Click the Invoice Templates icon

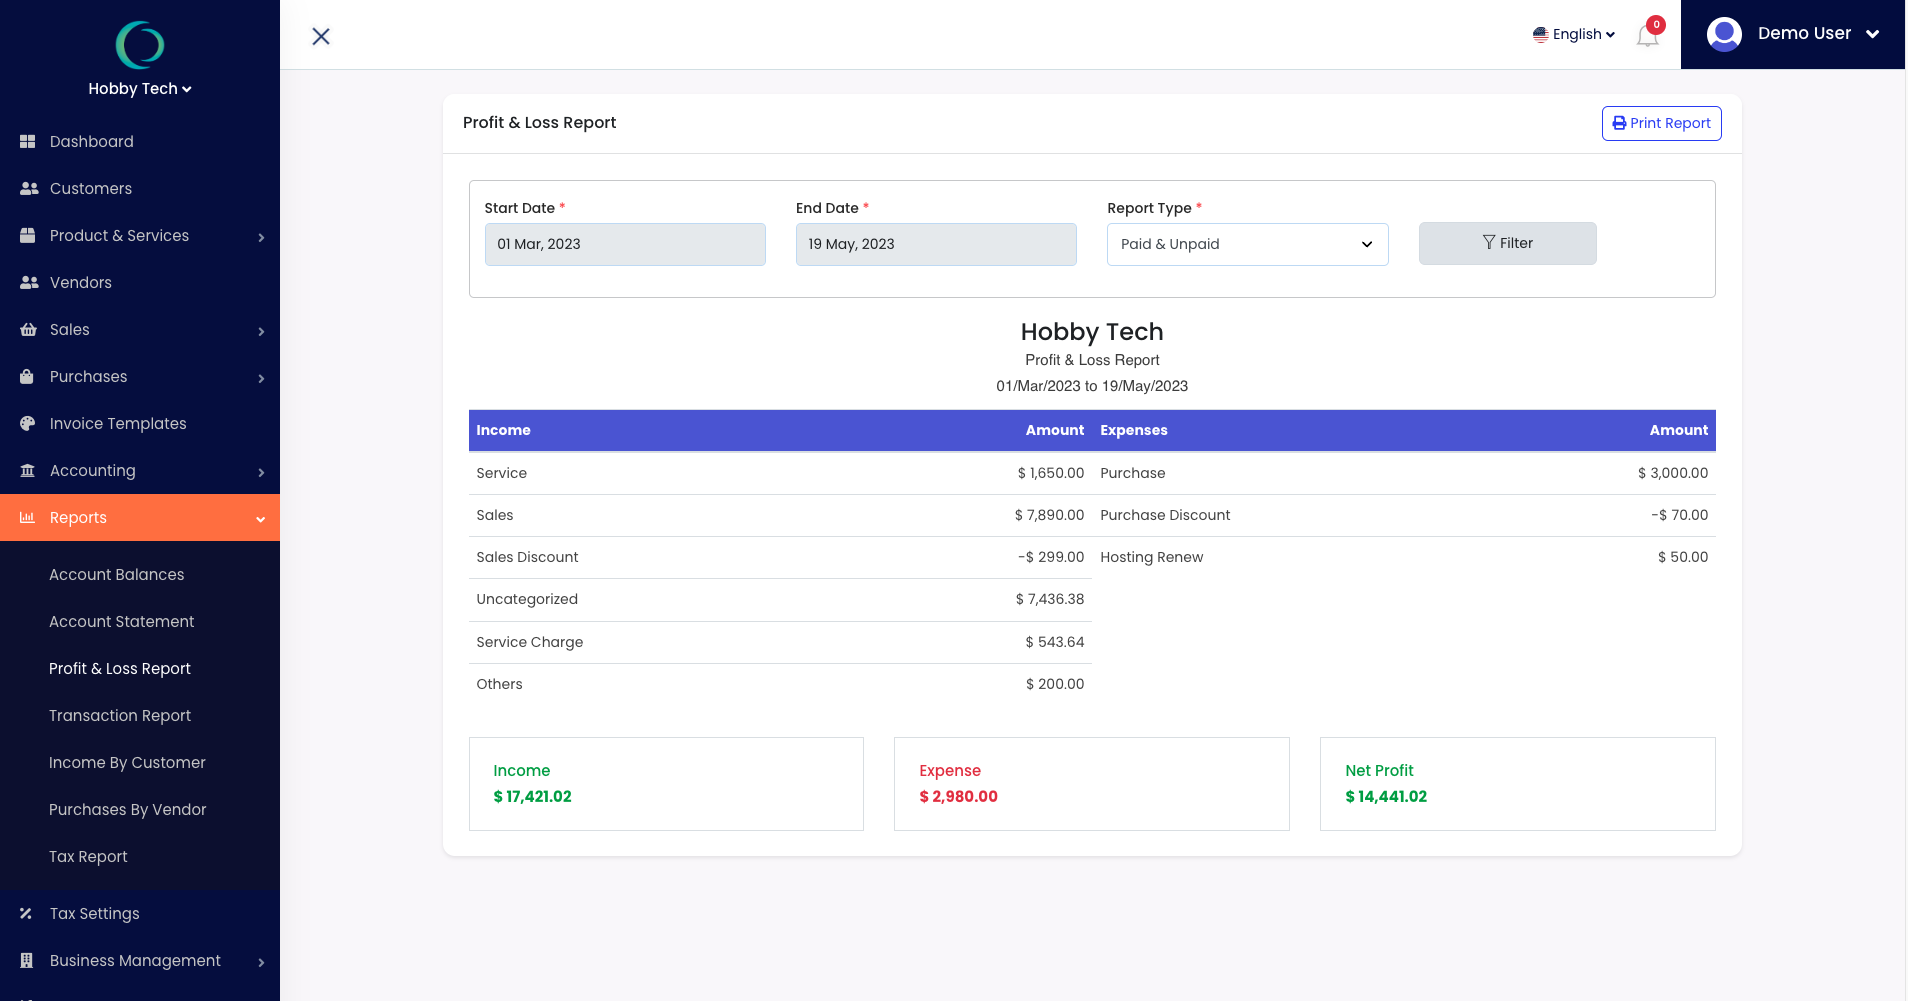pyautogui.click(x=29, y=423)
